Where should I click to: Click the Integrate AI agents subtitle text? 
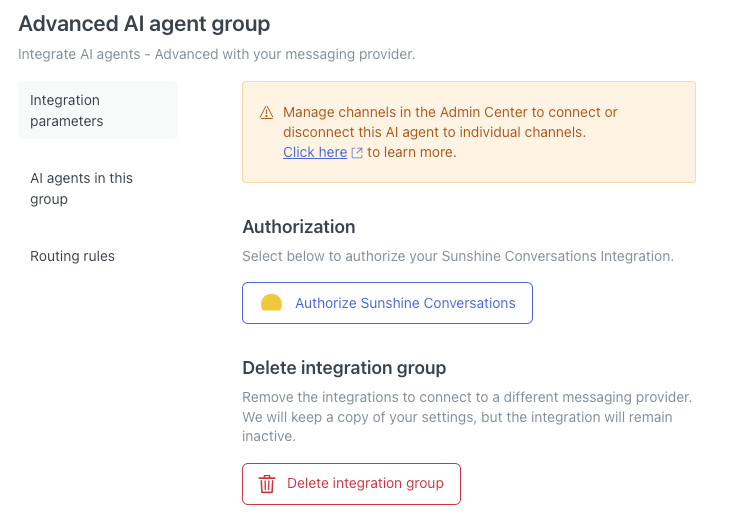(x=216, y=54)
